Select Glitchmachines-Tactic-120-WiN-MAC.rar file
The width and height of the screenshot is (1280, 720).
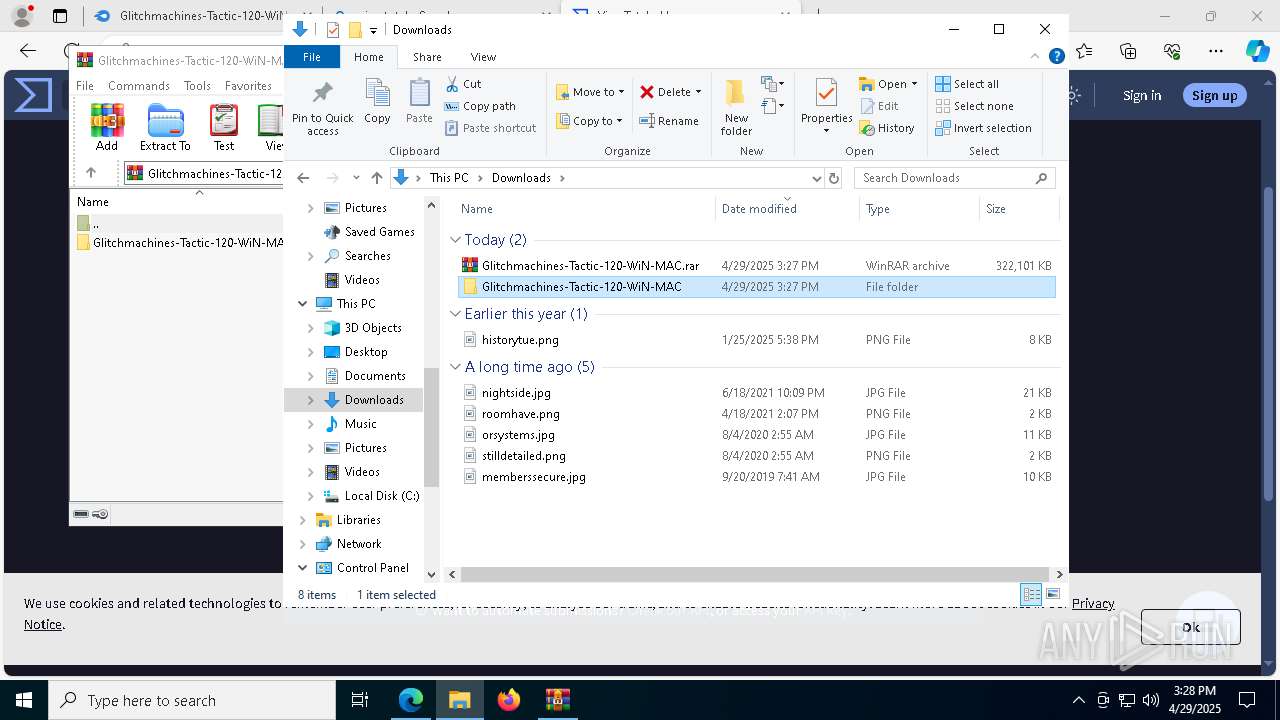coord(756,266)
